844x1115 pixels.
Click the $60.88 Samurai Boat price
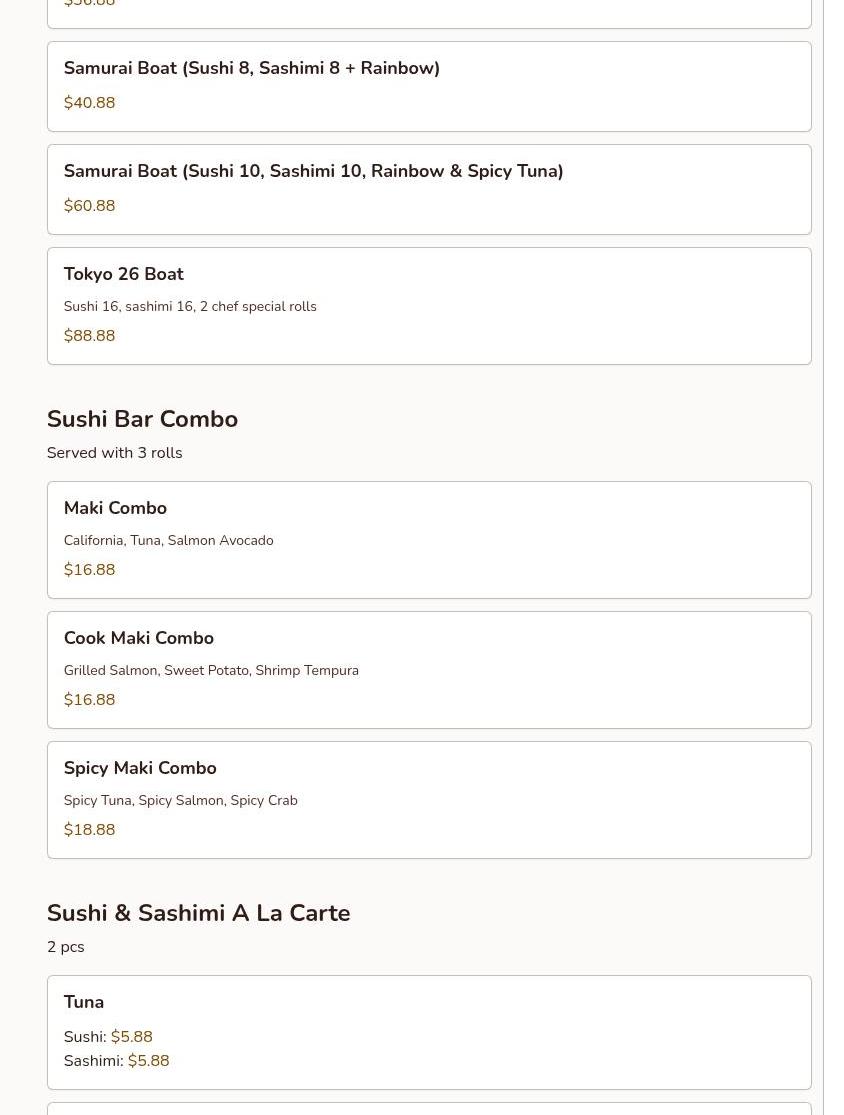coord(89,206)
